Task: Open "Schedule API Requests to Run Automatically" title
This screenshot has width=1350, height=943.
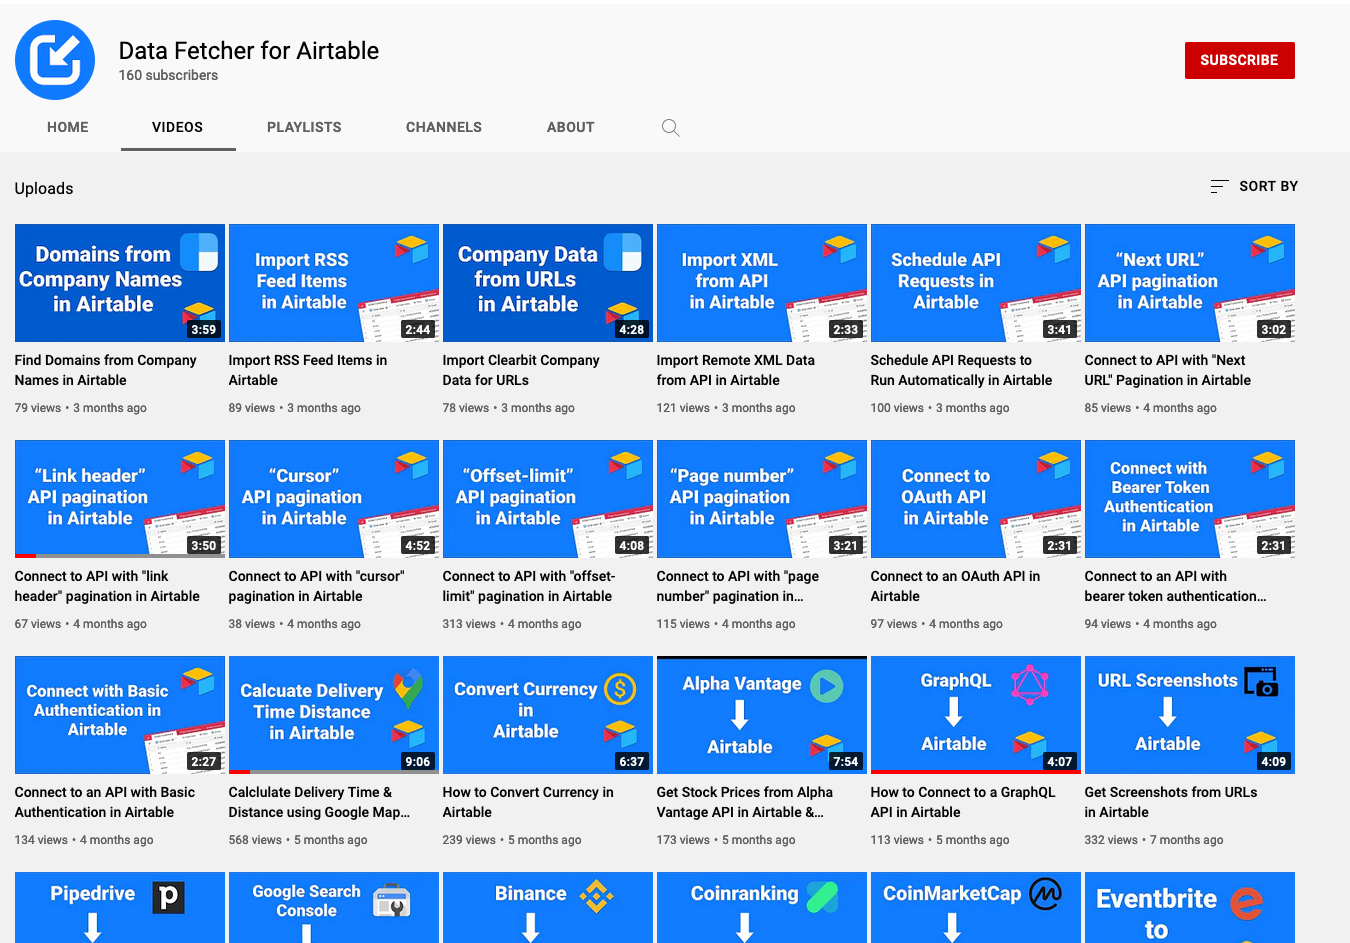Action: (962, 370)
